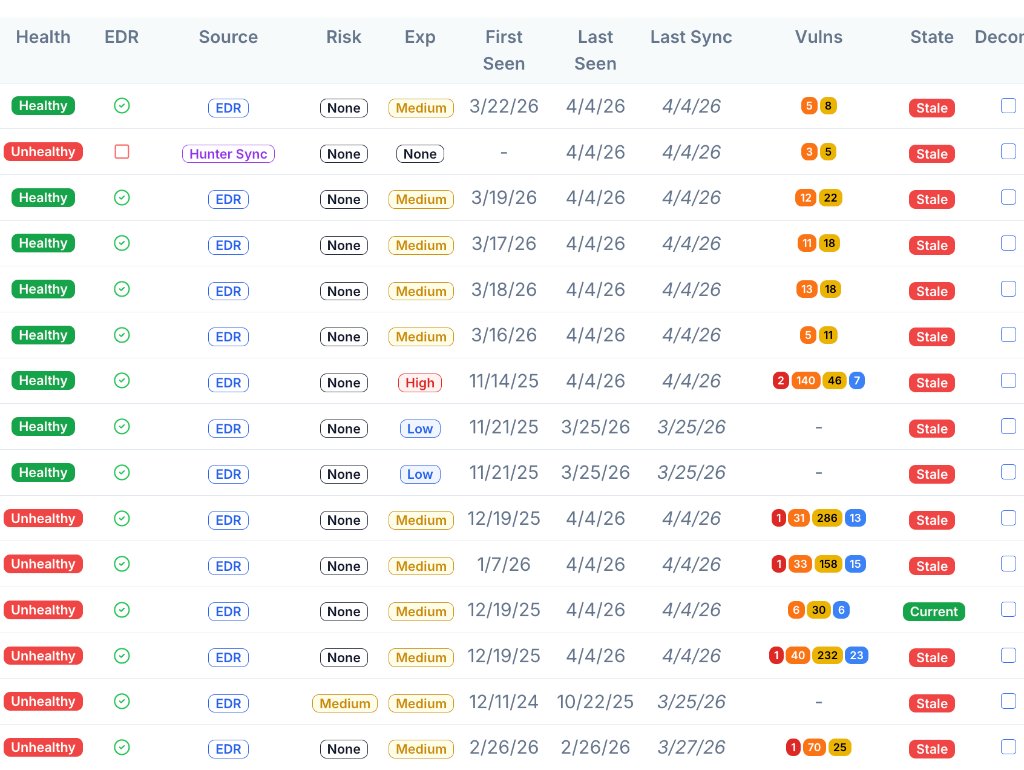
Task: Click EDR check icon in 1/7/26 row
Action: tap(121, 564)
